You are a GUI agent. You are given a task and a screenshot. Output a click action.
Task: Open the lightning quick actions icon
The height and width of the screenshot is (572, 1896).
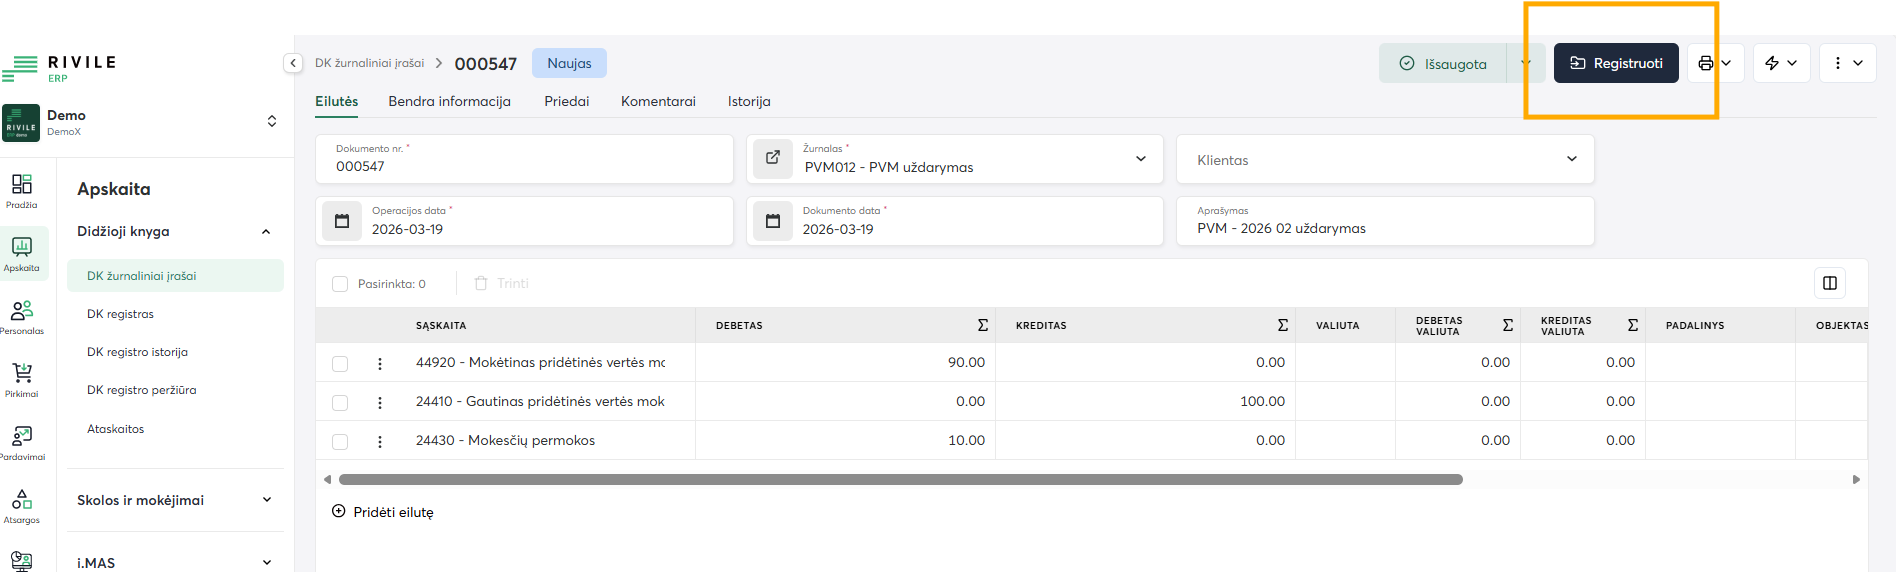point(1772,63)
